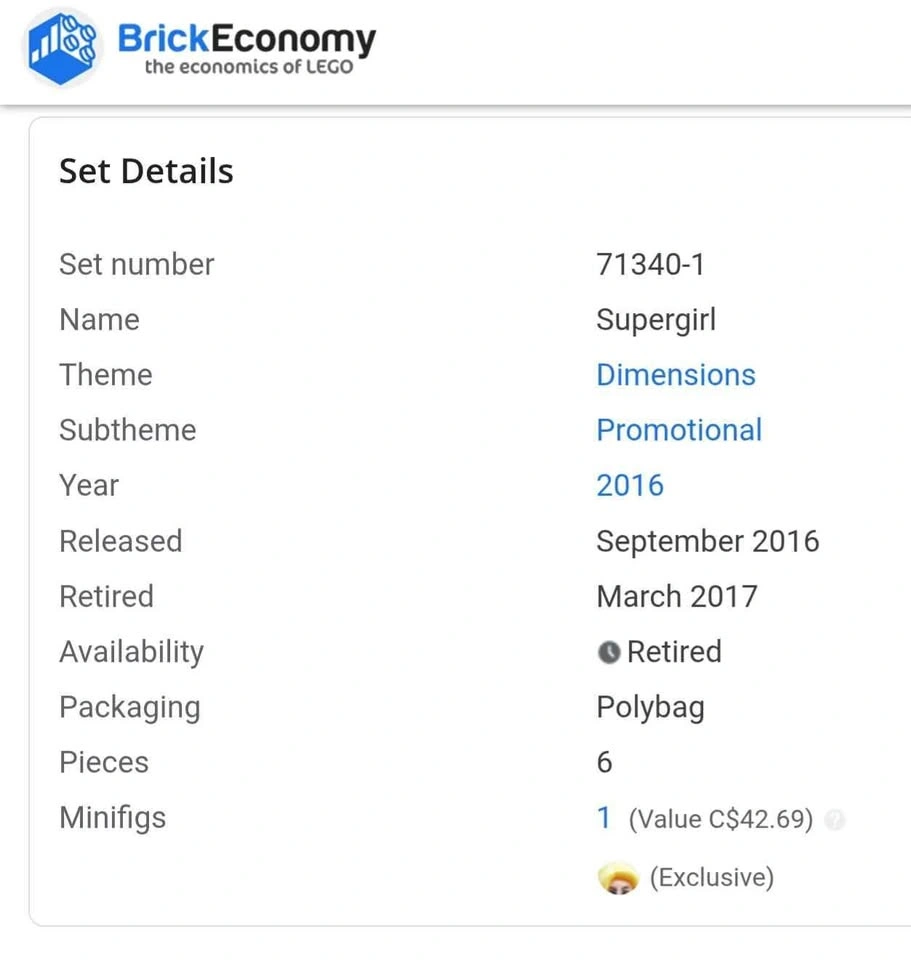This screenshot has height=960, width=911.
Task: Select the set number 71340-1 value
Action: (650, 264)
